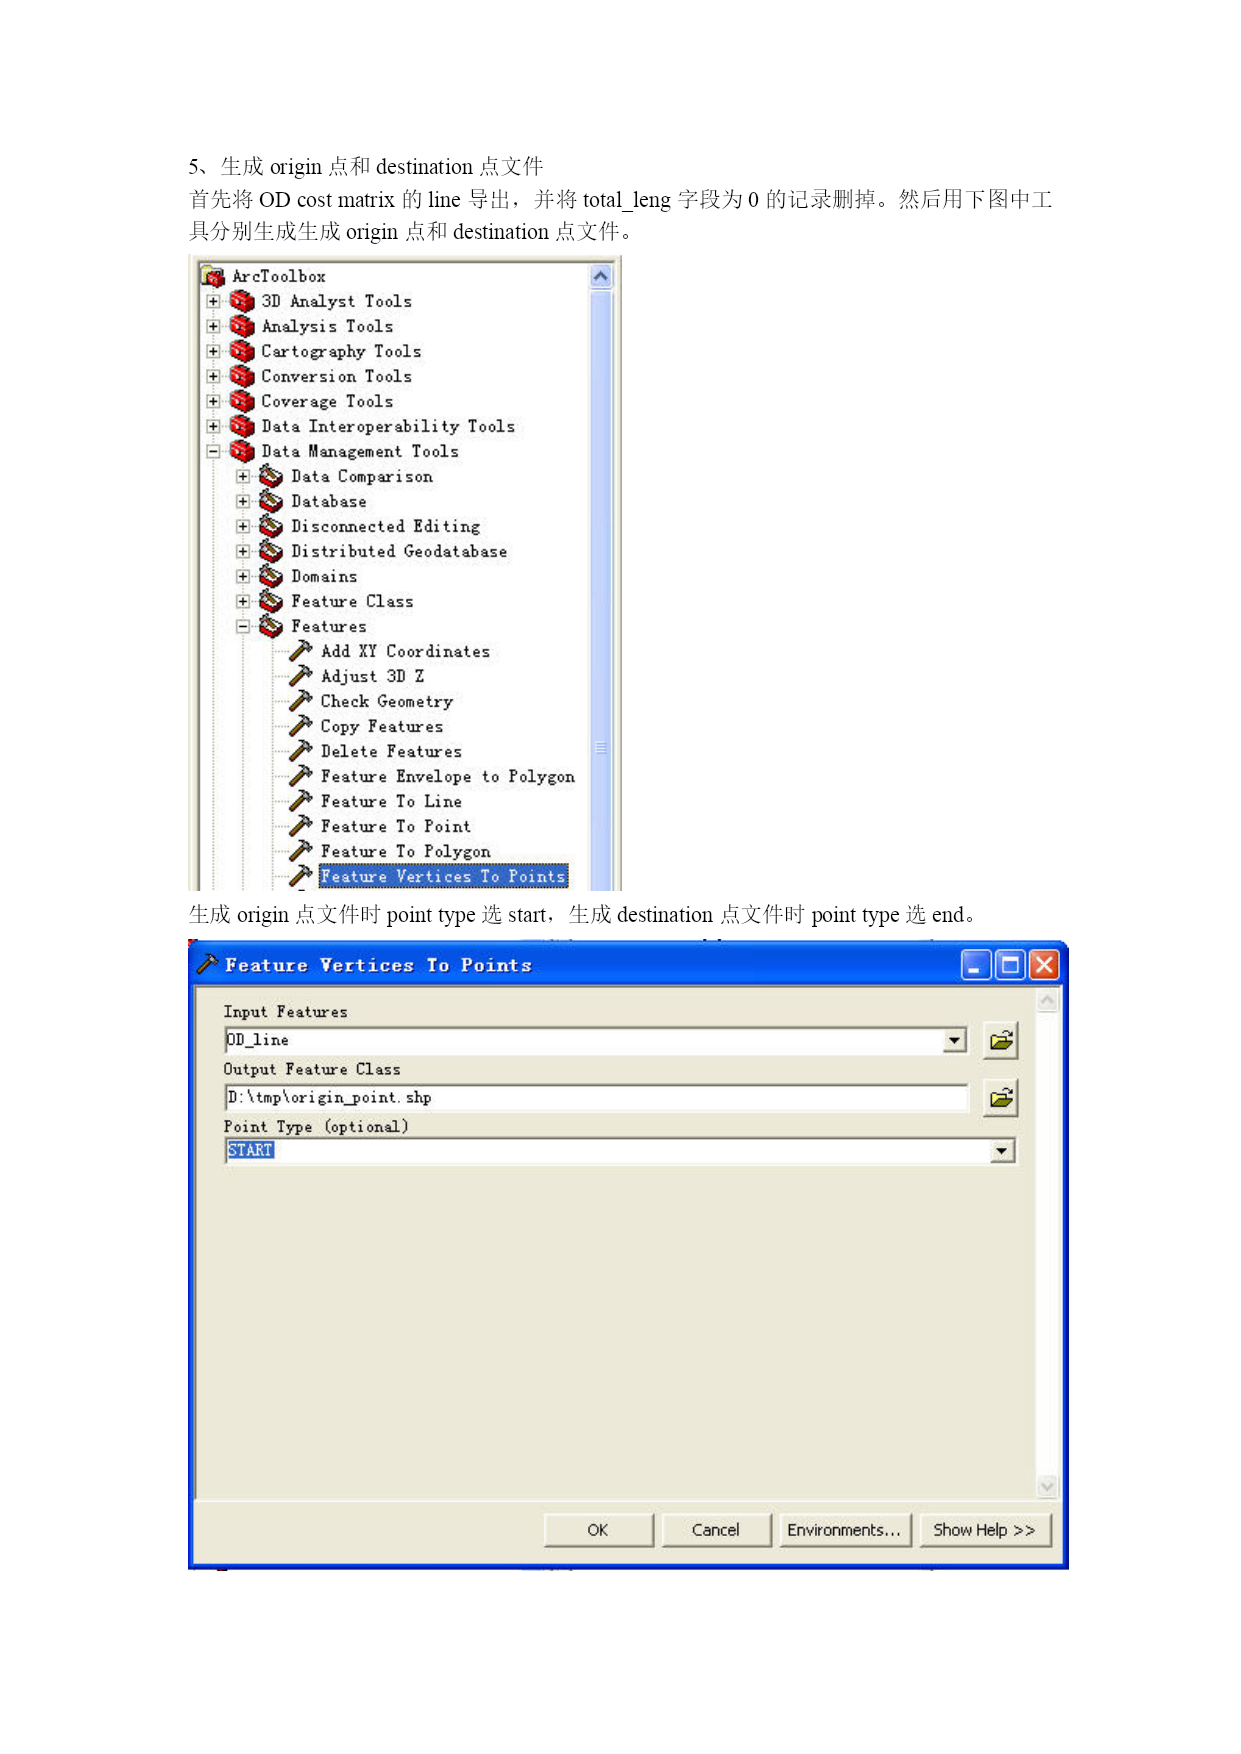Click the dialog scrollbar down arrow

[1047, 1487]
